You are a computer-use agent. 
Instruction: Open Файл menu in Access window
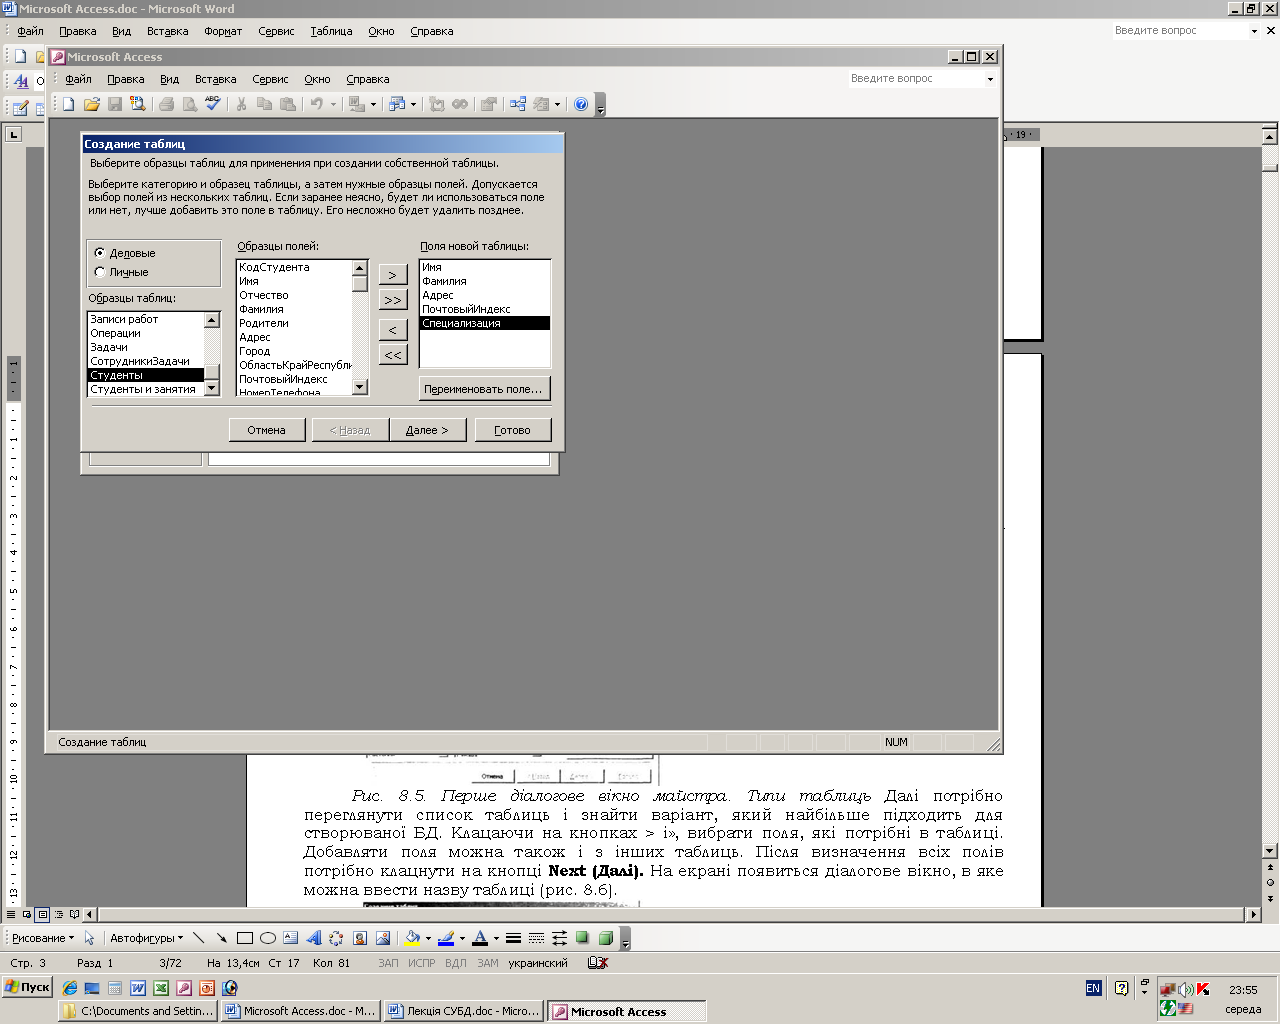point(78,79)
